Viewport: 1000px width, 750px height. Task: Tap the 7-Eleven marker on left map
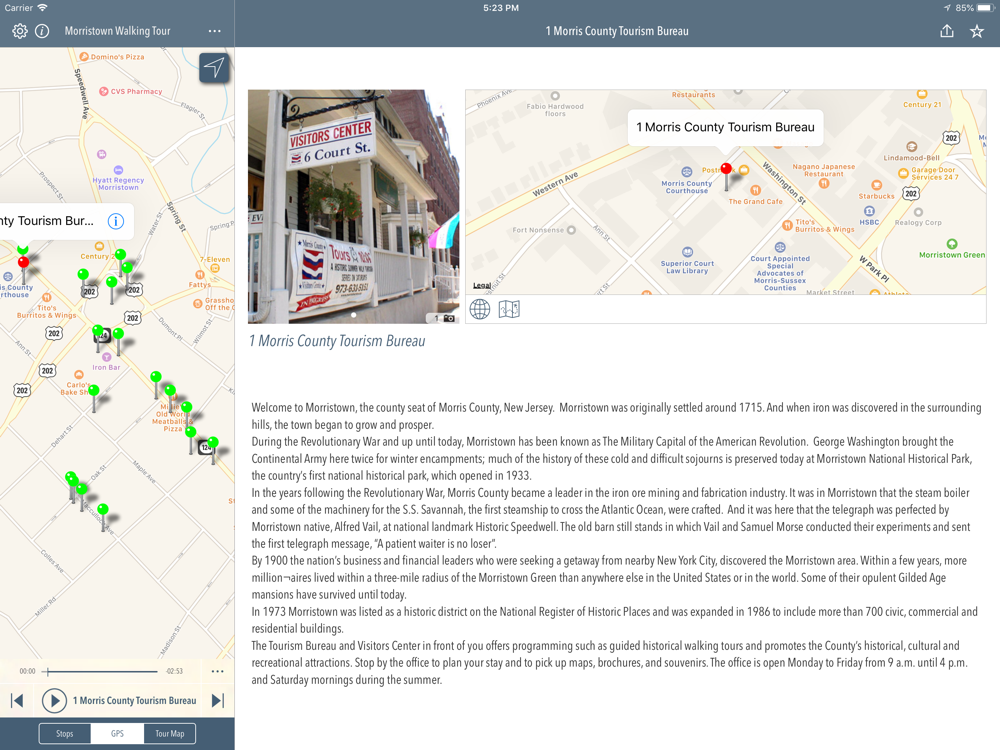point(215,268)
